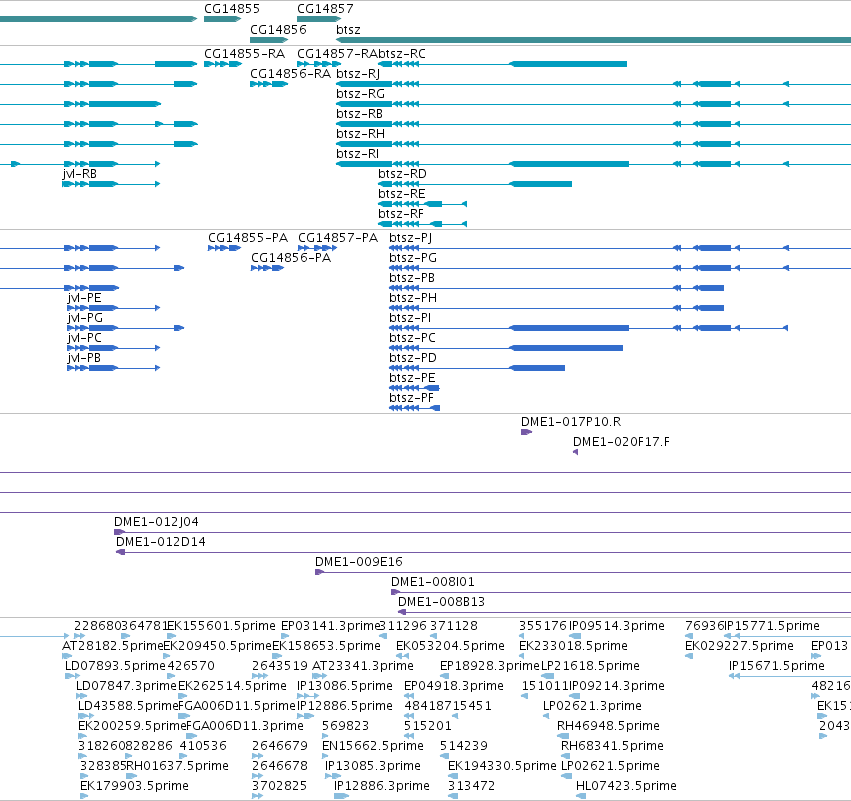Screen dimensions: 851x801
Task: Open the CG14856 gene label
Action: point(278,29)
